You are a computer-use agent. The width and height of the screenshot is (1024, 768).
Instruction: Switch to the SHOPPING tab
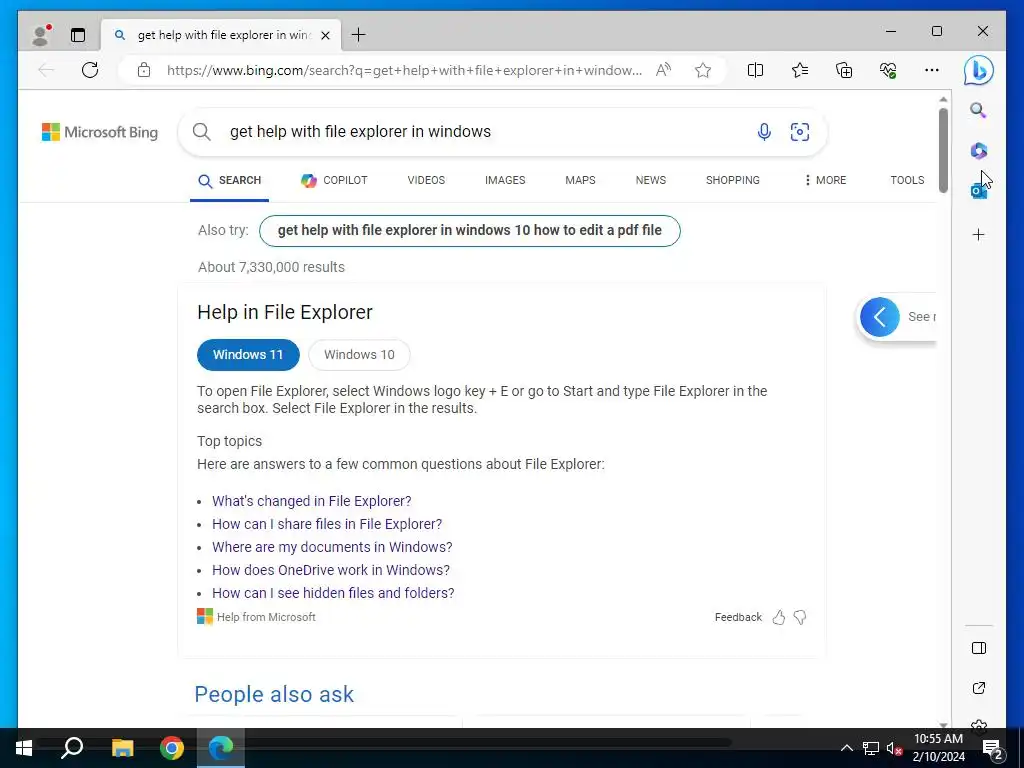(732, 180)
